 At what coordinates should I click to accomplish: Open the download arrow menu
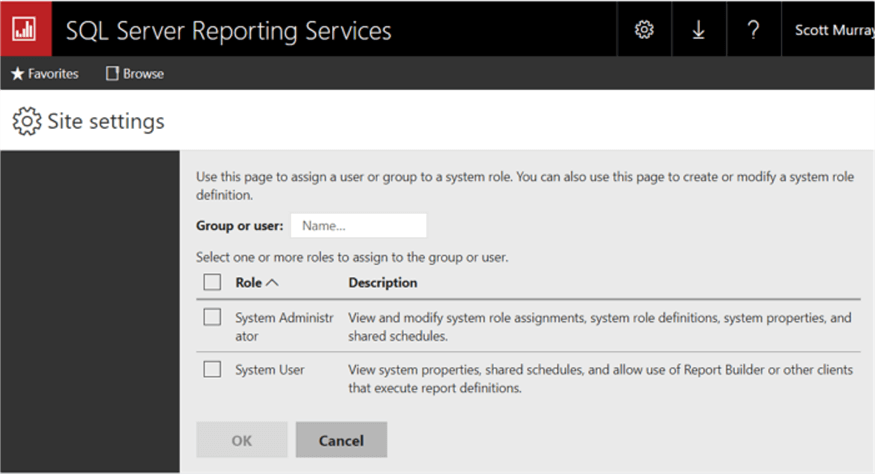(x=699, y=29)
